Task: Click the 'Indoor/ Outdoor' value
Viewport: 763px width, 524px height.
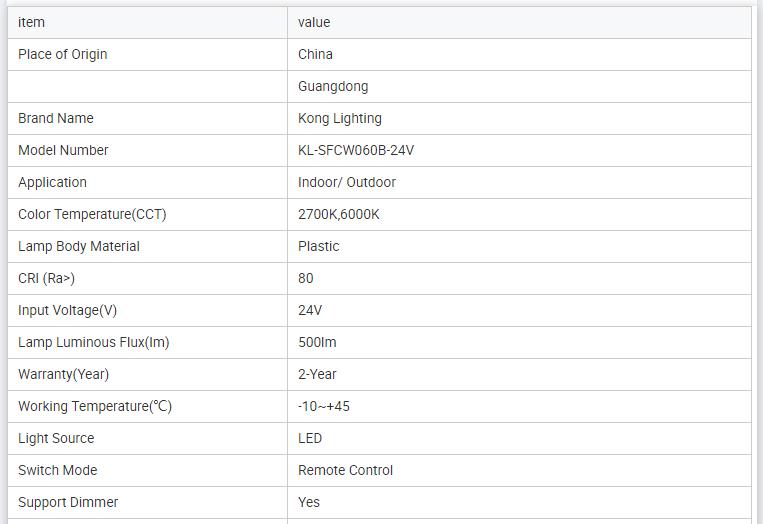Action: click(x=347, y=182)
